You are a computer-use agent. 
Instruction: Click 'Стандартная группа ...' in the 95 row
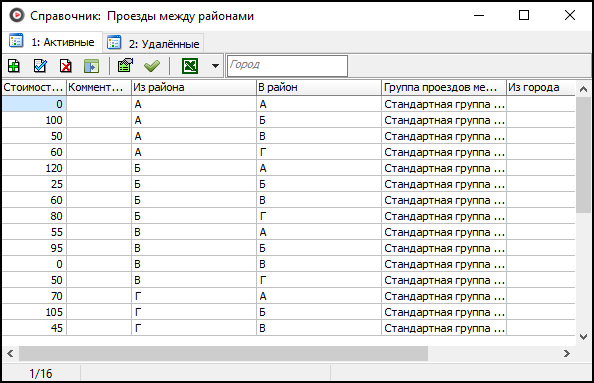(x=444, y=248)
